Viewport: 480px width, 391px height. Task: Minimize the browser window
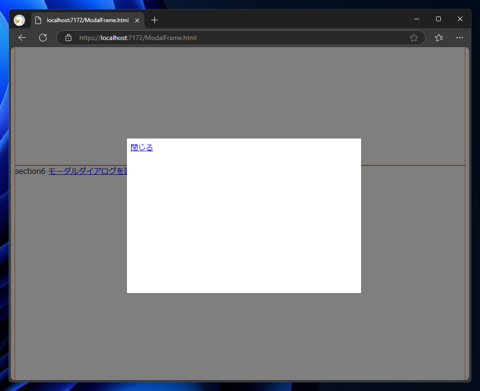417,19
